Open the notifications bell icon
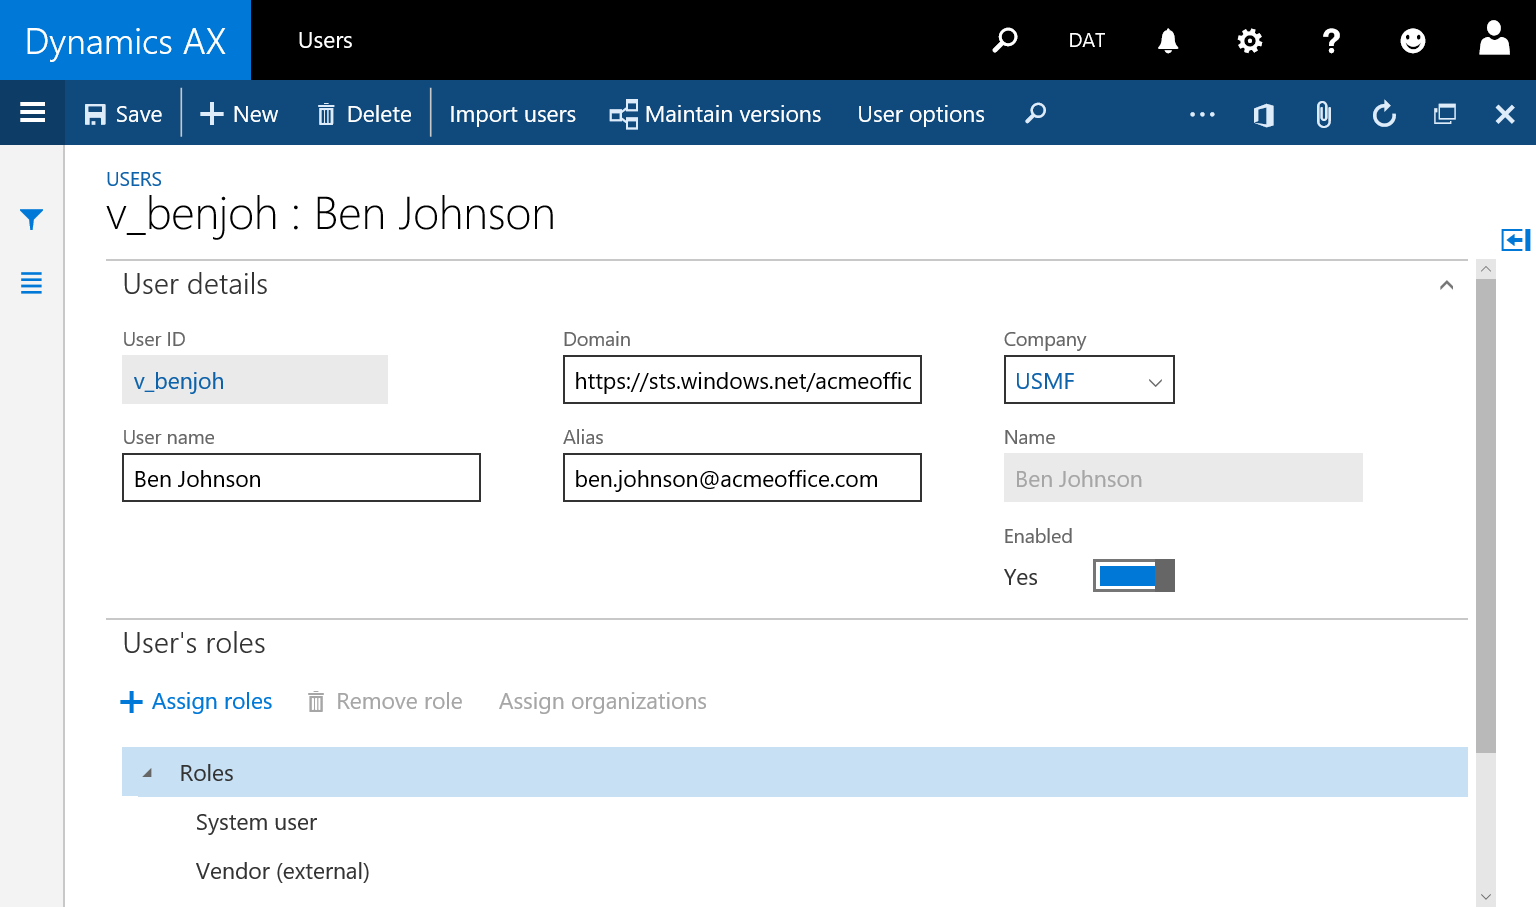The height and width of the screenshot is (907, 1536). tap(1167, 40)
